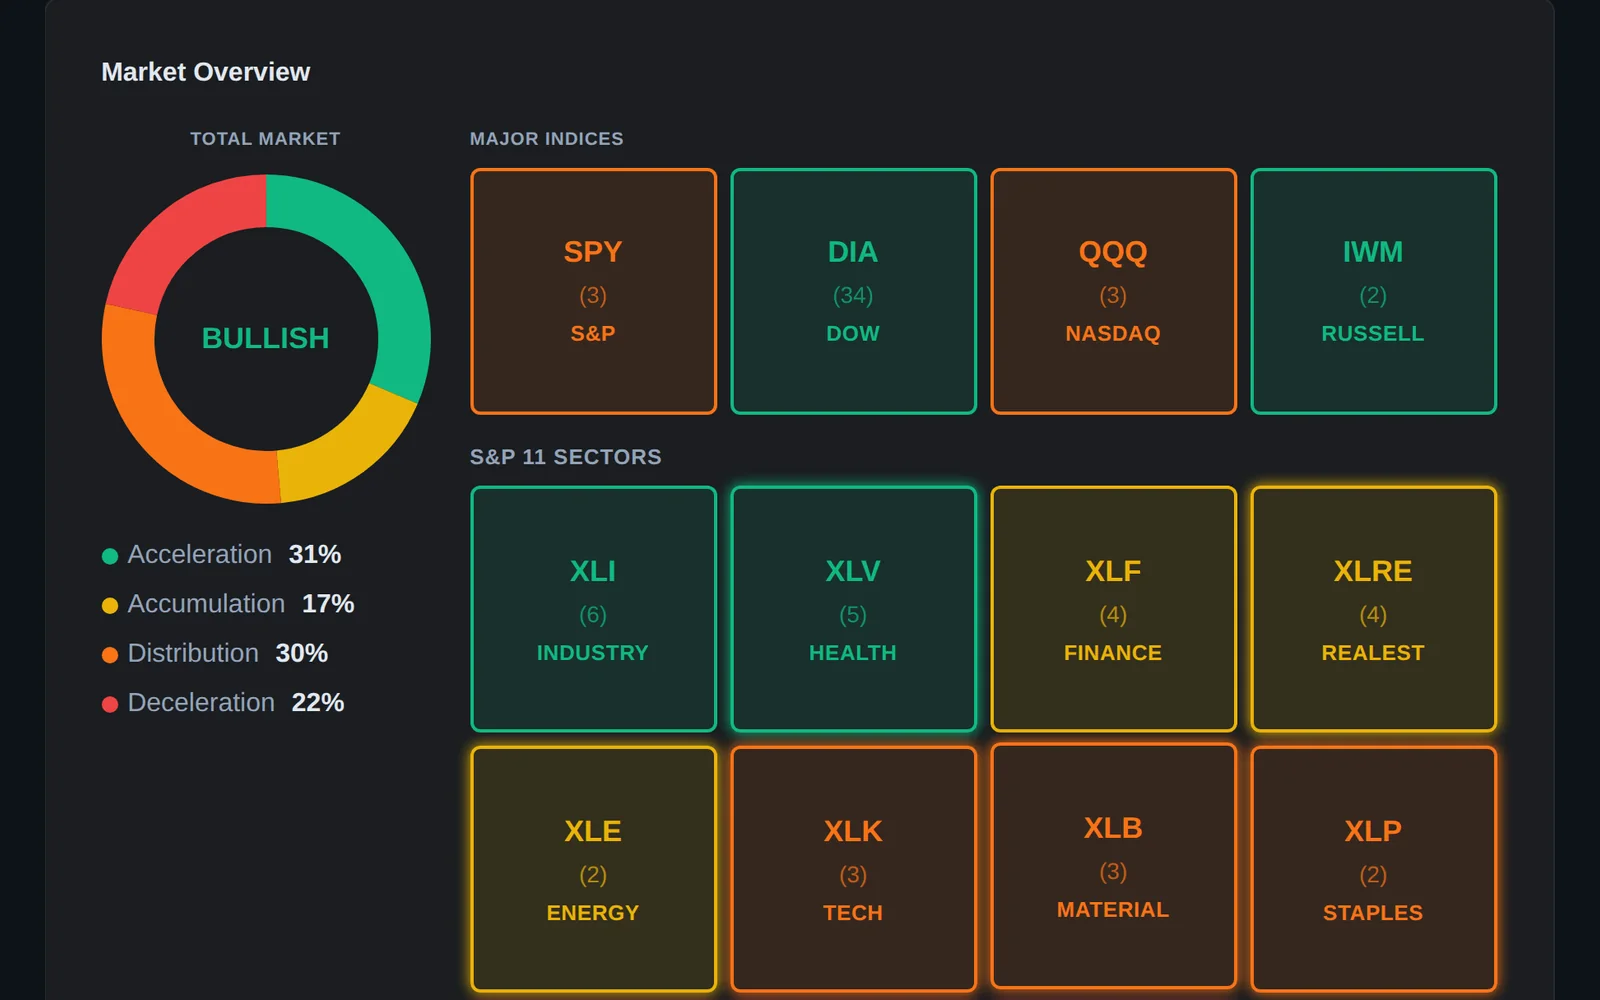Click the Deceleration 22% legend text
Viewport: 1600px width, 1000px height.
236,703
